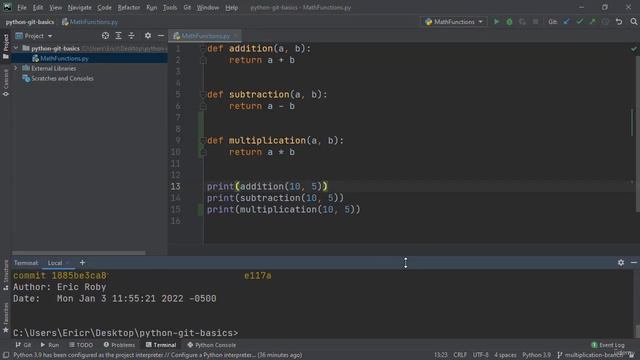Screen dimensions: 640x360
Task: Open the Python Console tool window
Action: pos(211,345)
